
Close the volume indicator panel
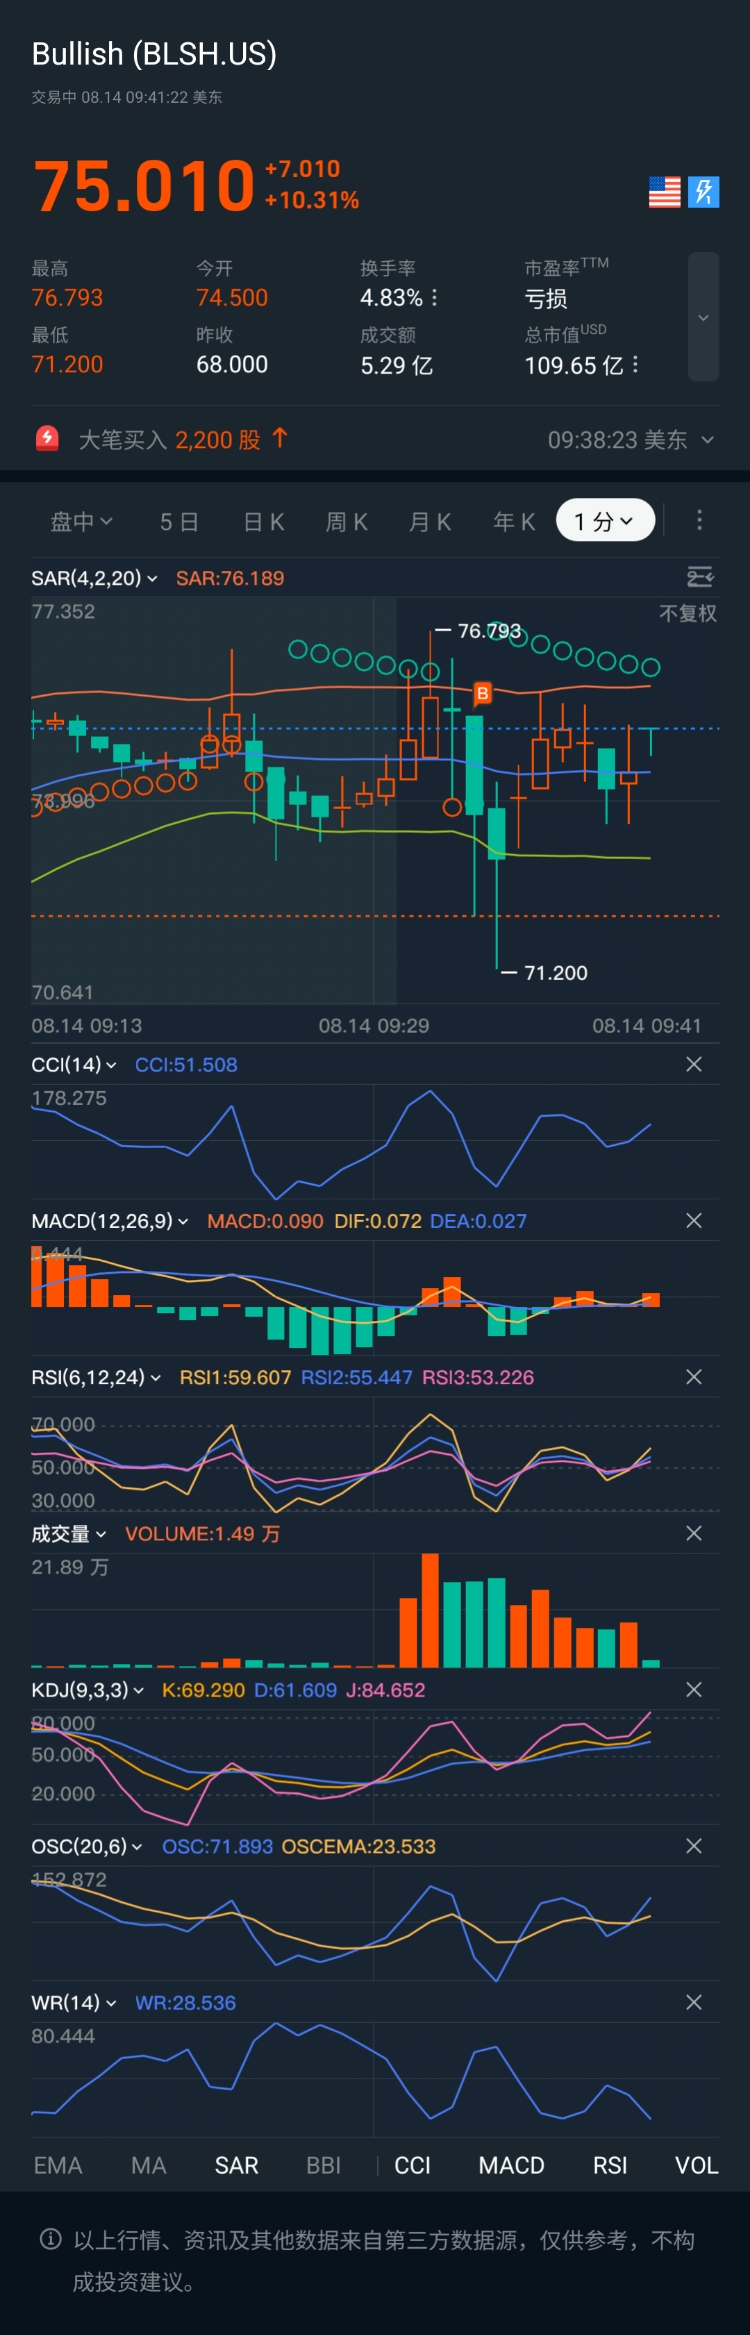tap(694, 1533)
